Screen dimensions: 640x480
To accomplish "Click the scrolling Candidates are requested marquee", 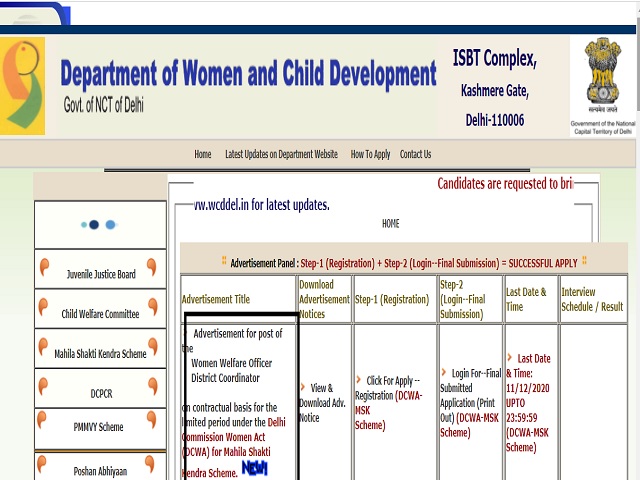I will (505, 184).
